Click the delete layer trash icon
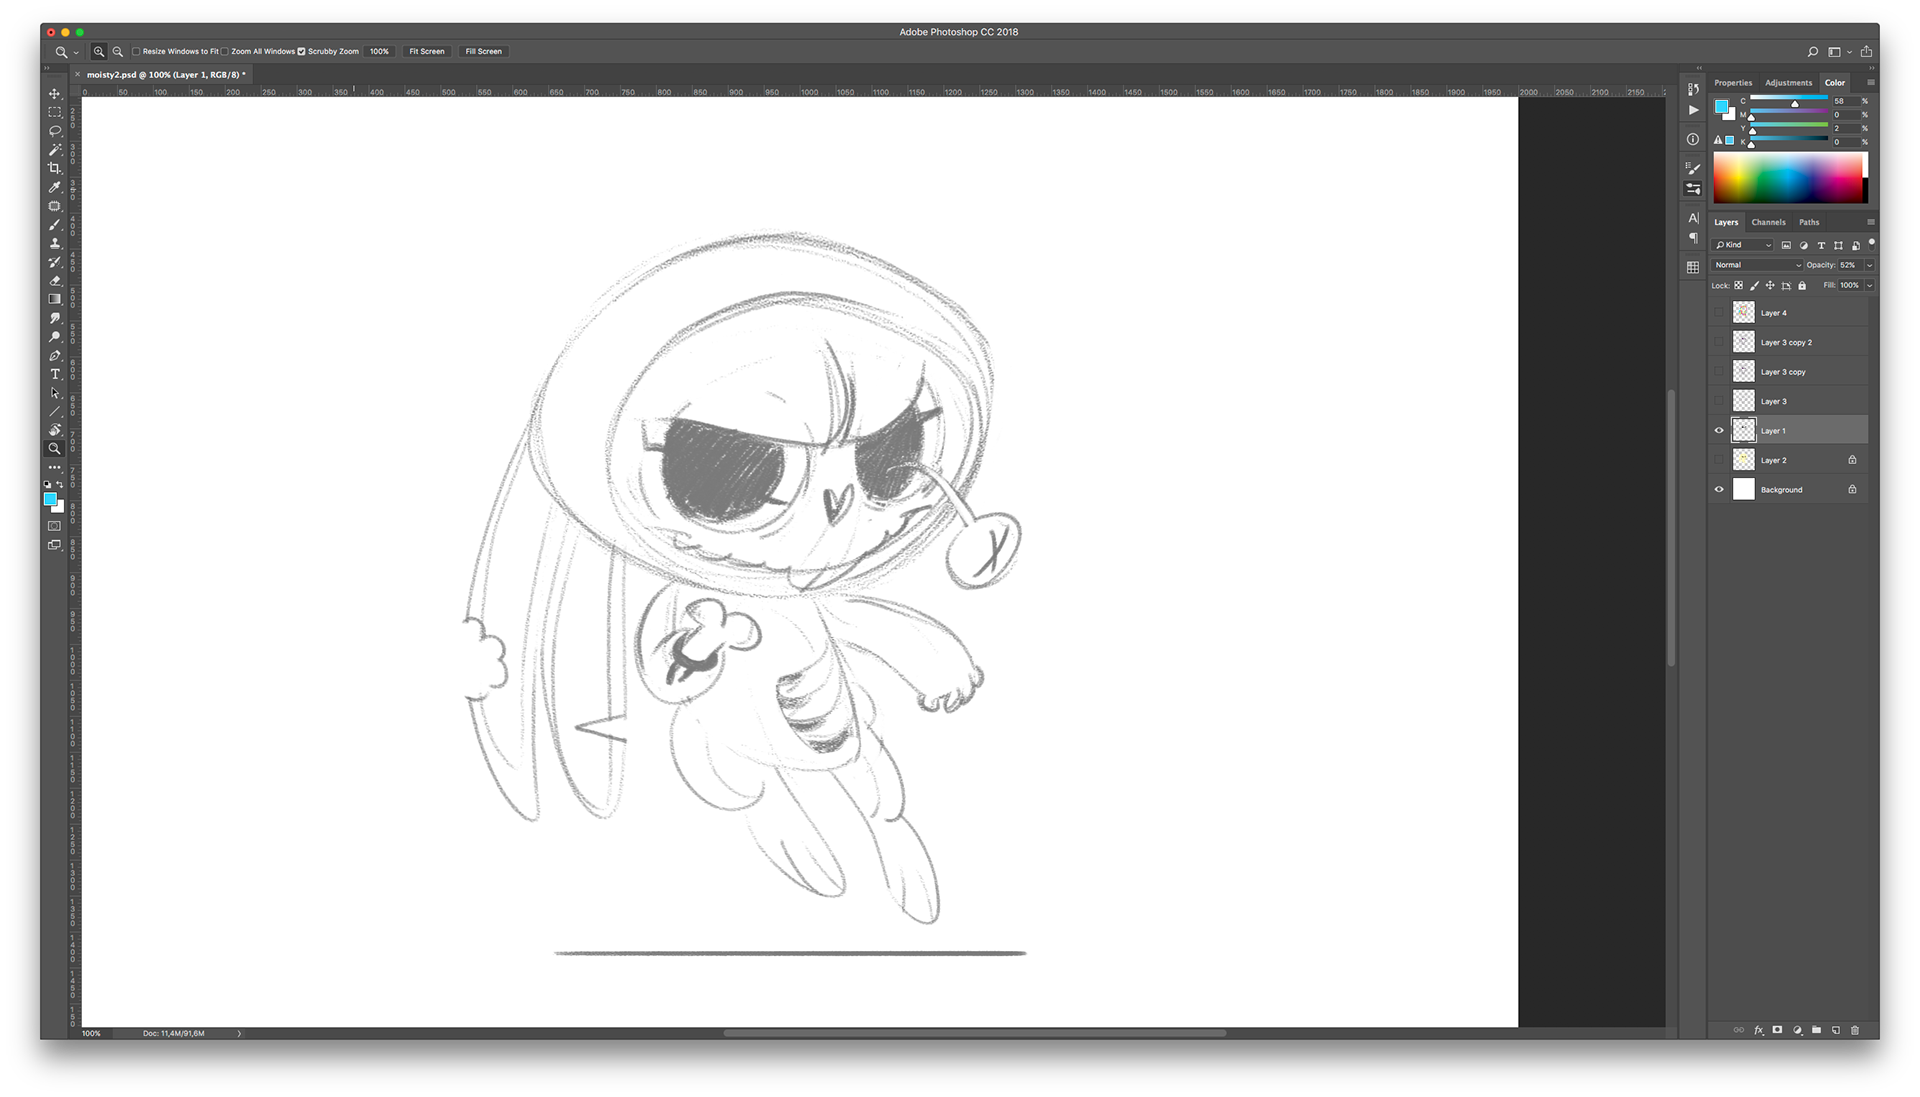This screenshot has width=1920, height=1097. 1855,1030
